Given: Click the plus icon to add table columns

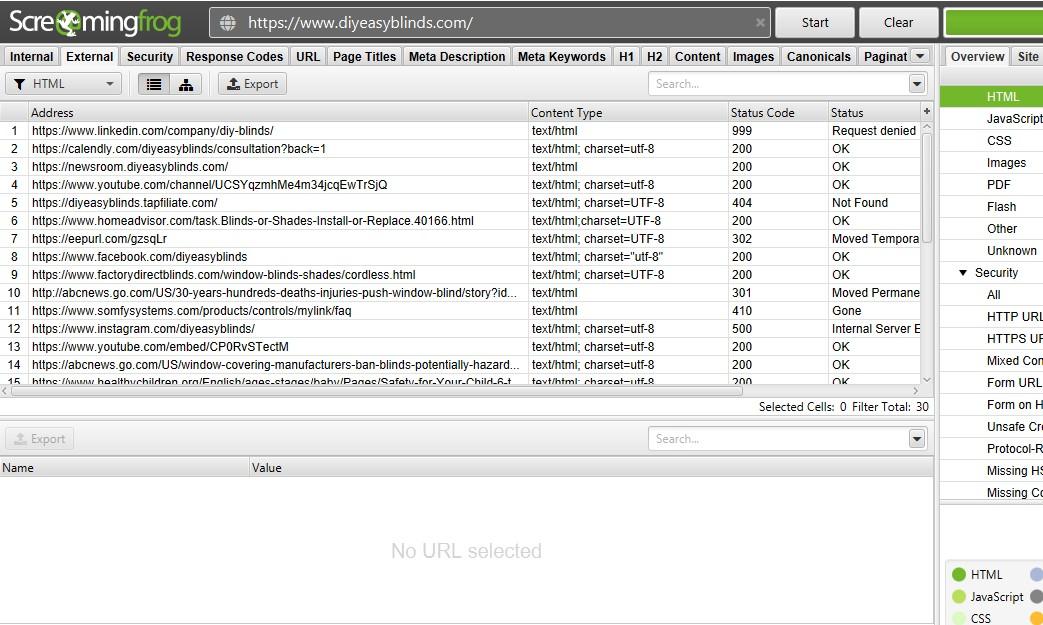Looking at the screenshot, I should tap(925, 110).
